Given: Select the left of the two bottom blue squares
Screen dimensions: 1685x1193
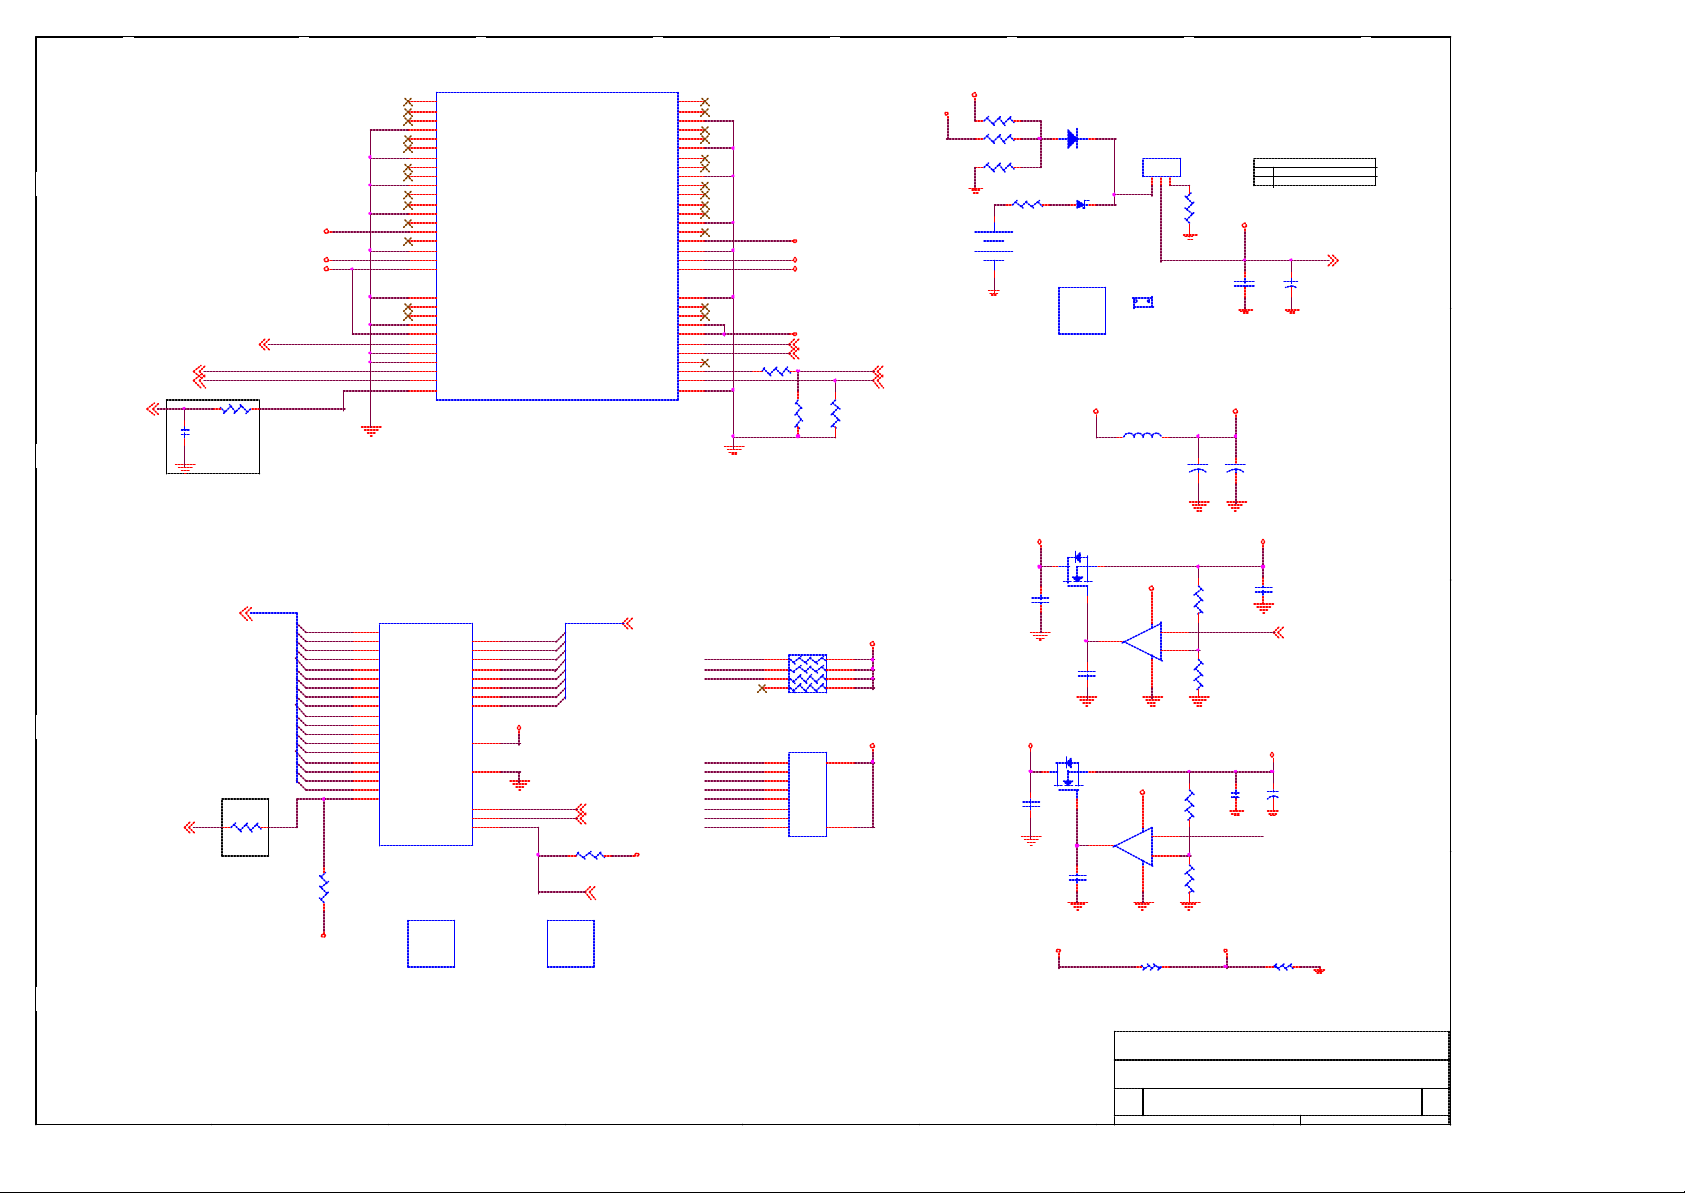Looking at the screenshot, I should (431, 944).
